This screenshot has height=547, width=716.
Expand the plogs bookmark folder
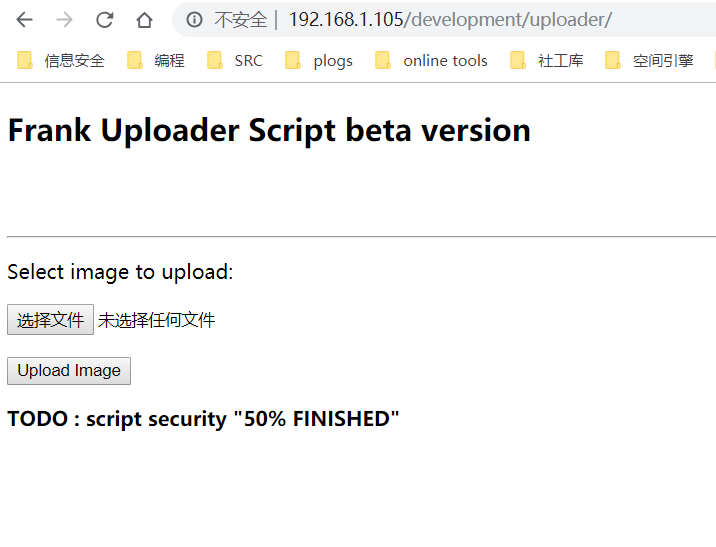(x=318, y=60)
